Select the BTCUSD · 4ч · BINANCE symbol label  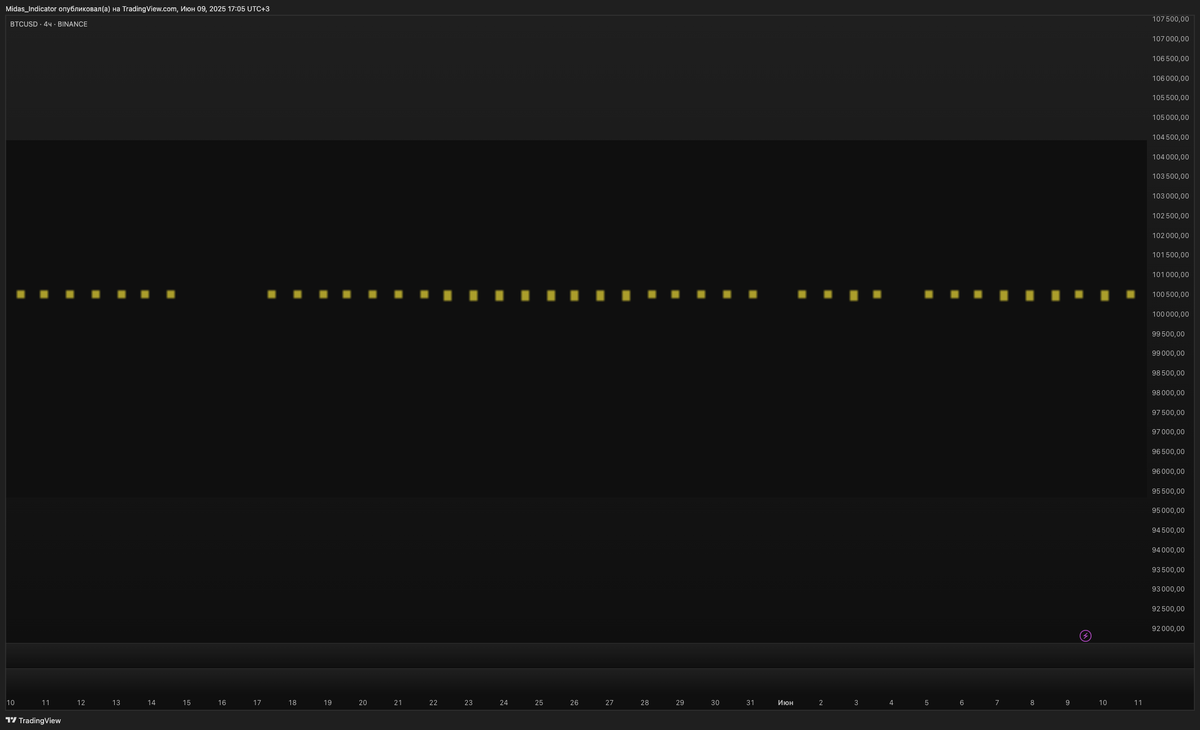point(49,24)
